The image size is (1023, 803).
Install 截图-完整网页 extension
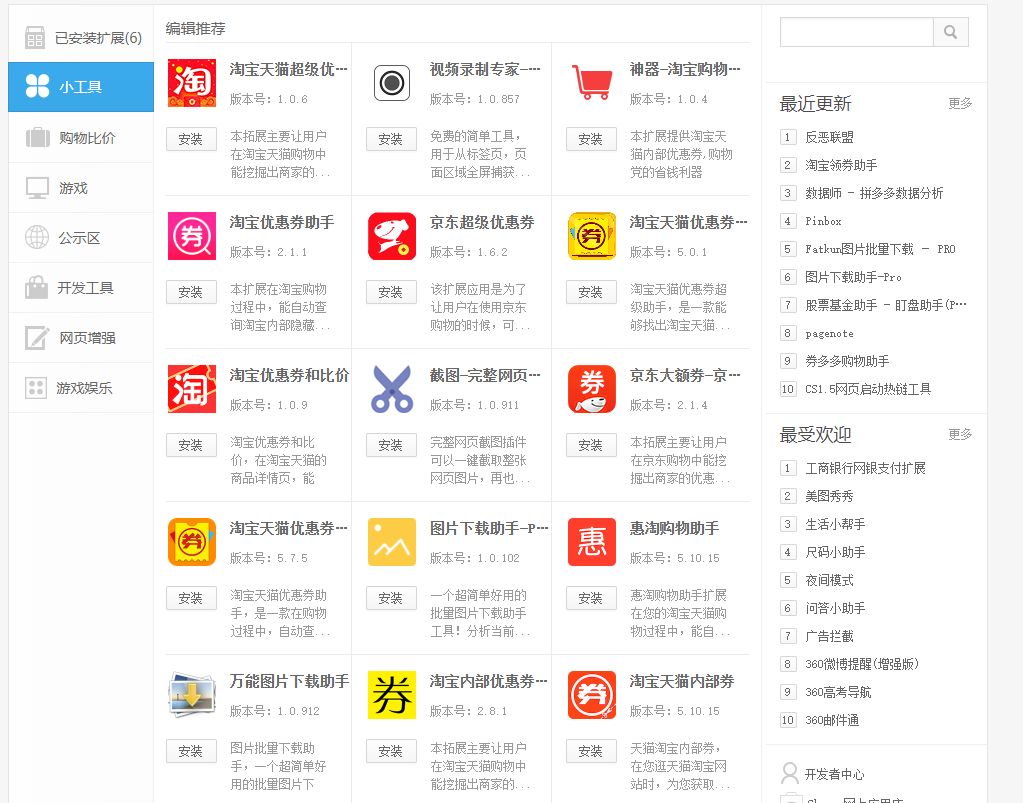coord(391,445)
